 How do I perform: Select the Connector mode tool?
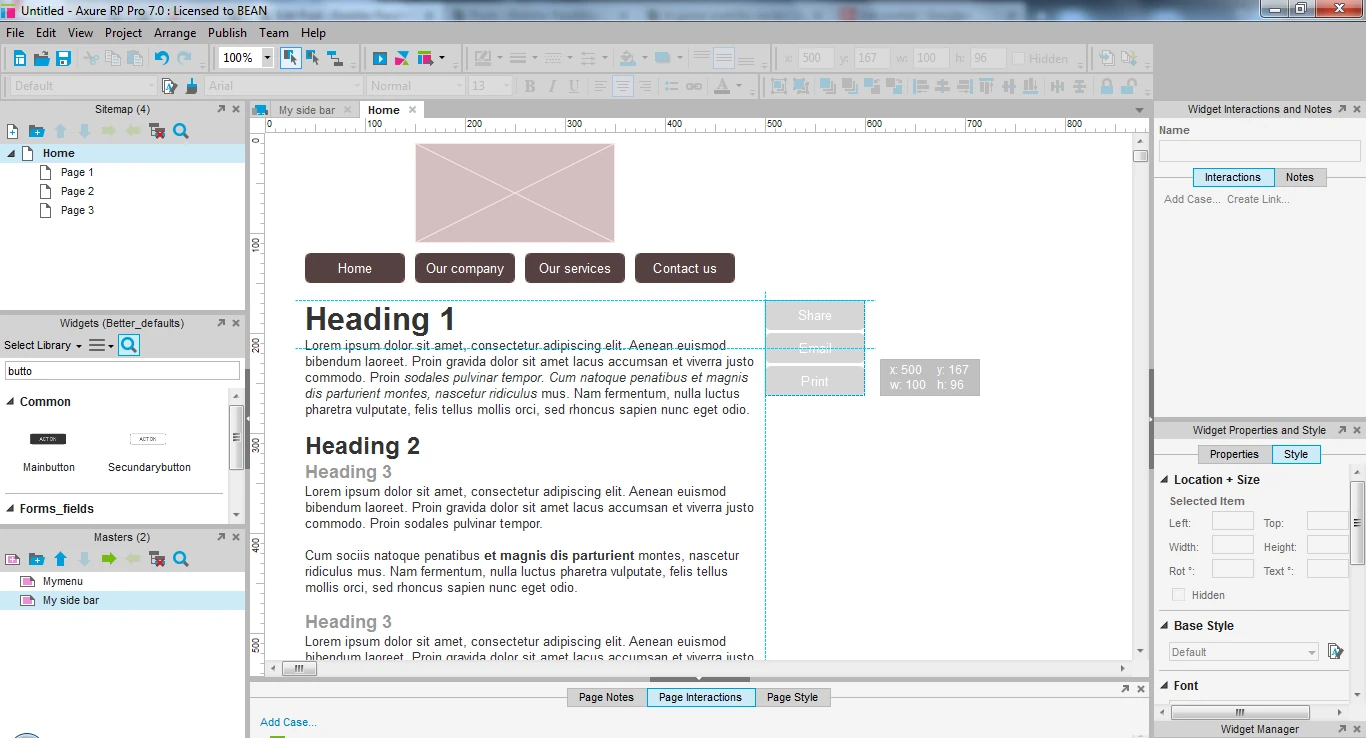pos(335,58)
